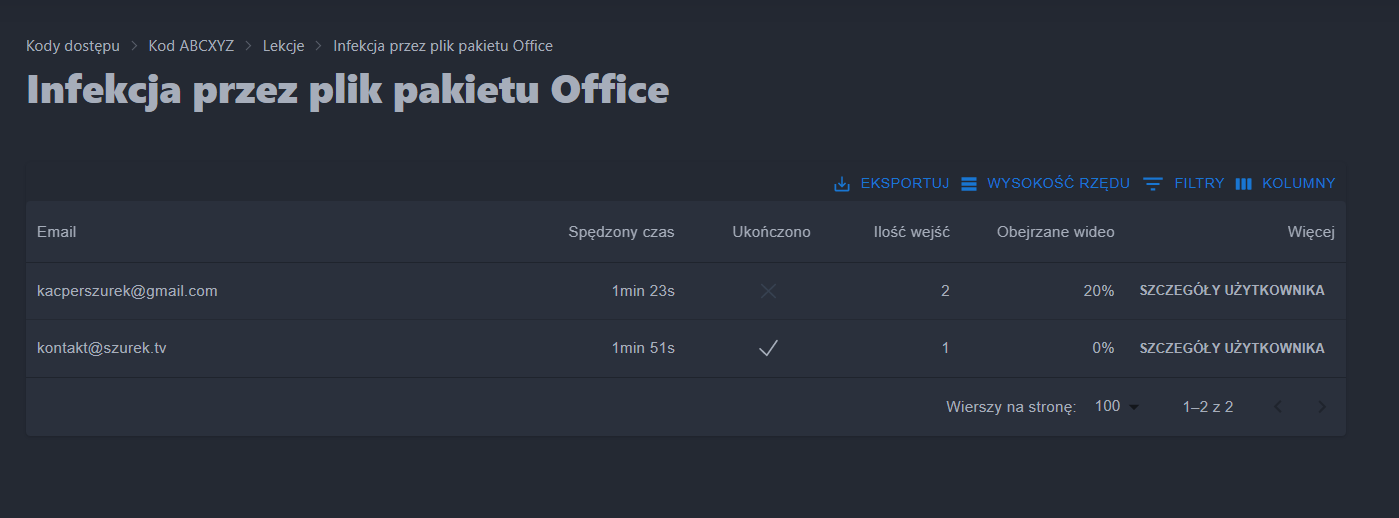Click the Wysokość rzędu density icon
This screenshot has height=518, width=1399.
(x=968, y=184)
